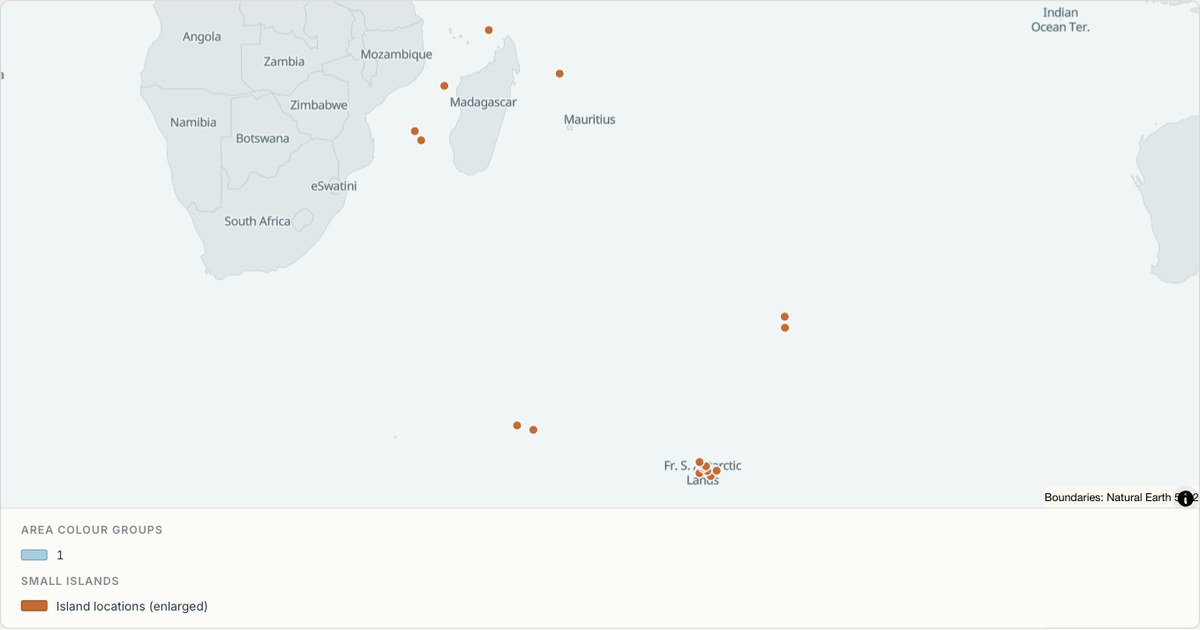Image resolution: width=1200 pixels, height=630 pixels.
Task: Click the orange island locations legend swatch
Action: tap(34, 606)
